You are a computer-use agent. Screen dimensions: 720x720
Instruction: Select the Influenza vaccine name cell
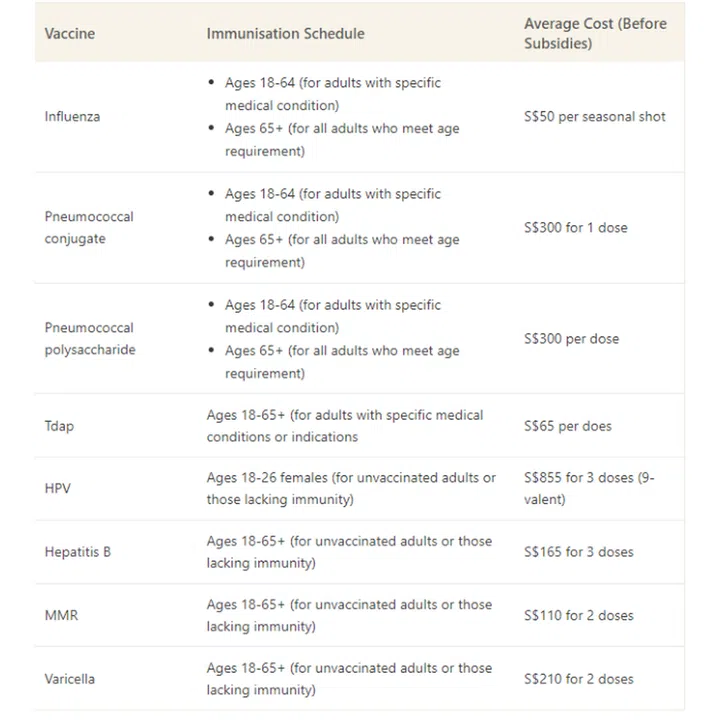(72, 116)
